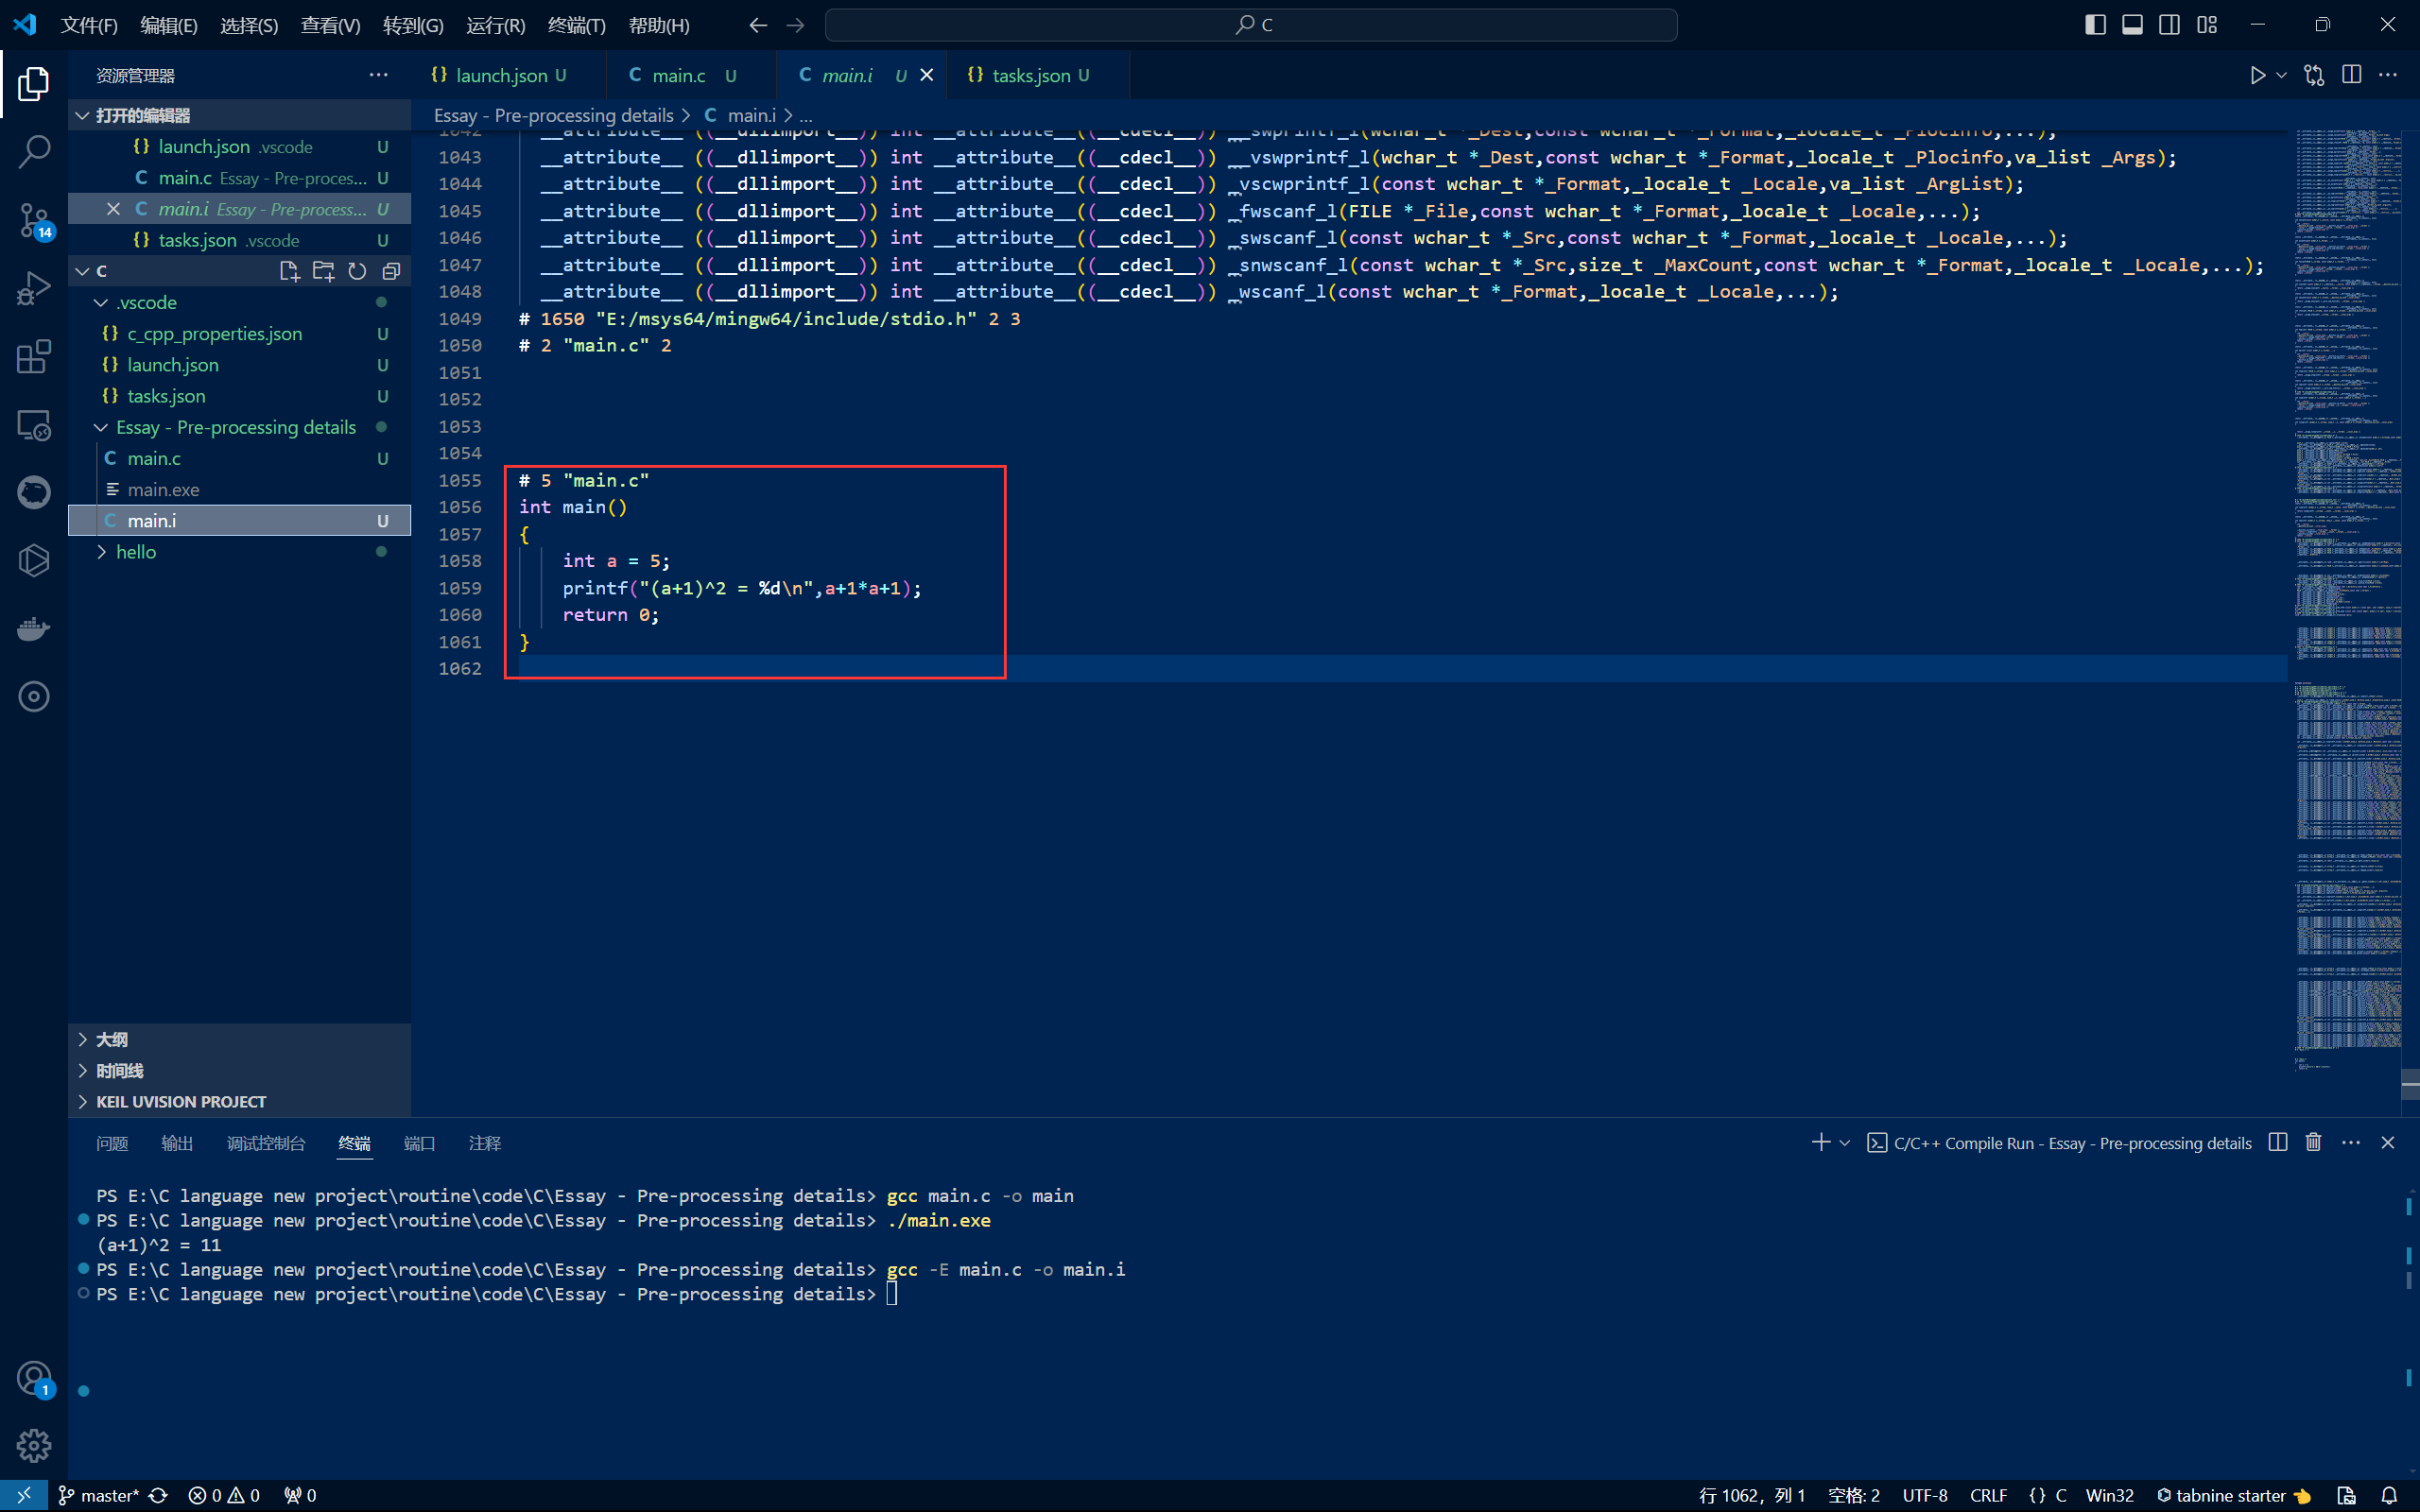
Task: Create new file in C folder
Action: (289, 271)
